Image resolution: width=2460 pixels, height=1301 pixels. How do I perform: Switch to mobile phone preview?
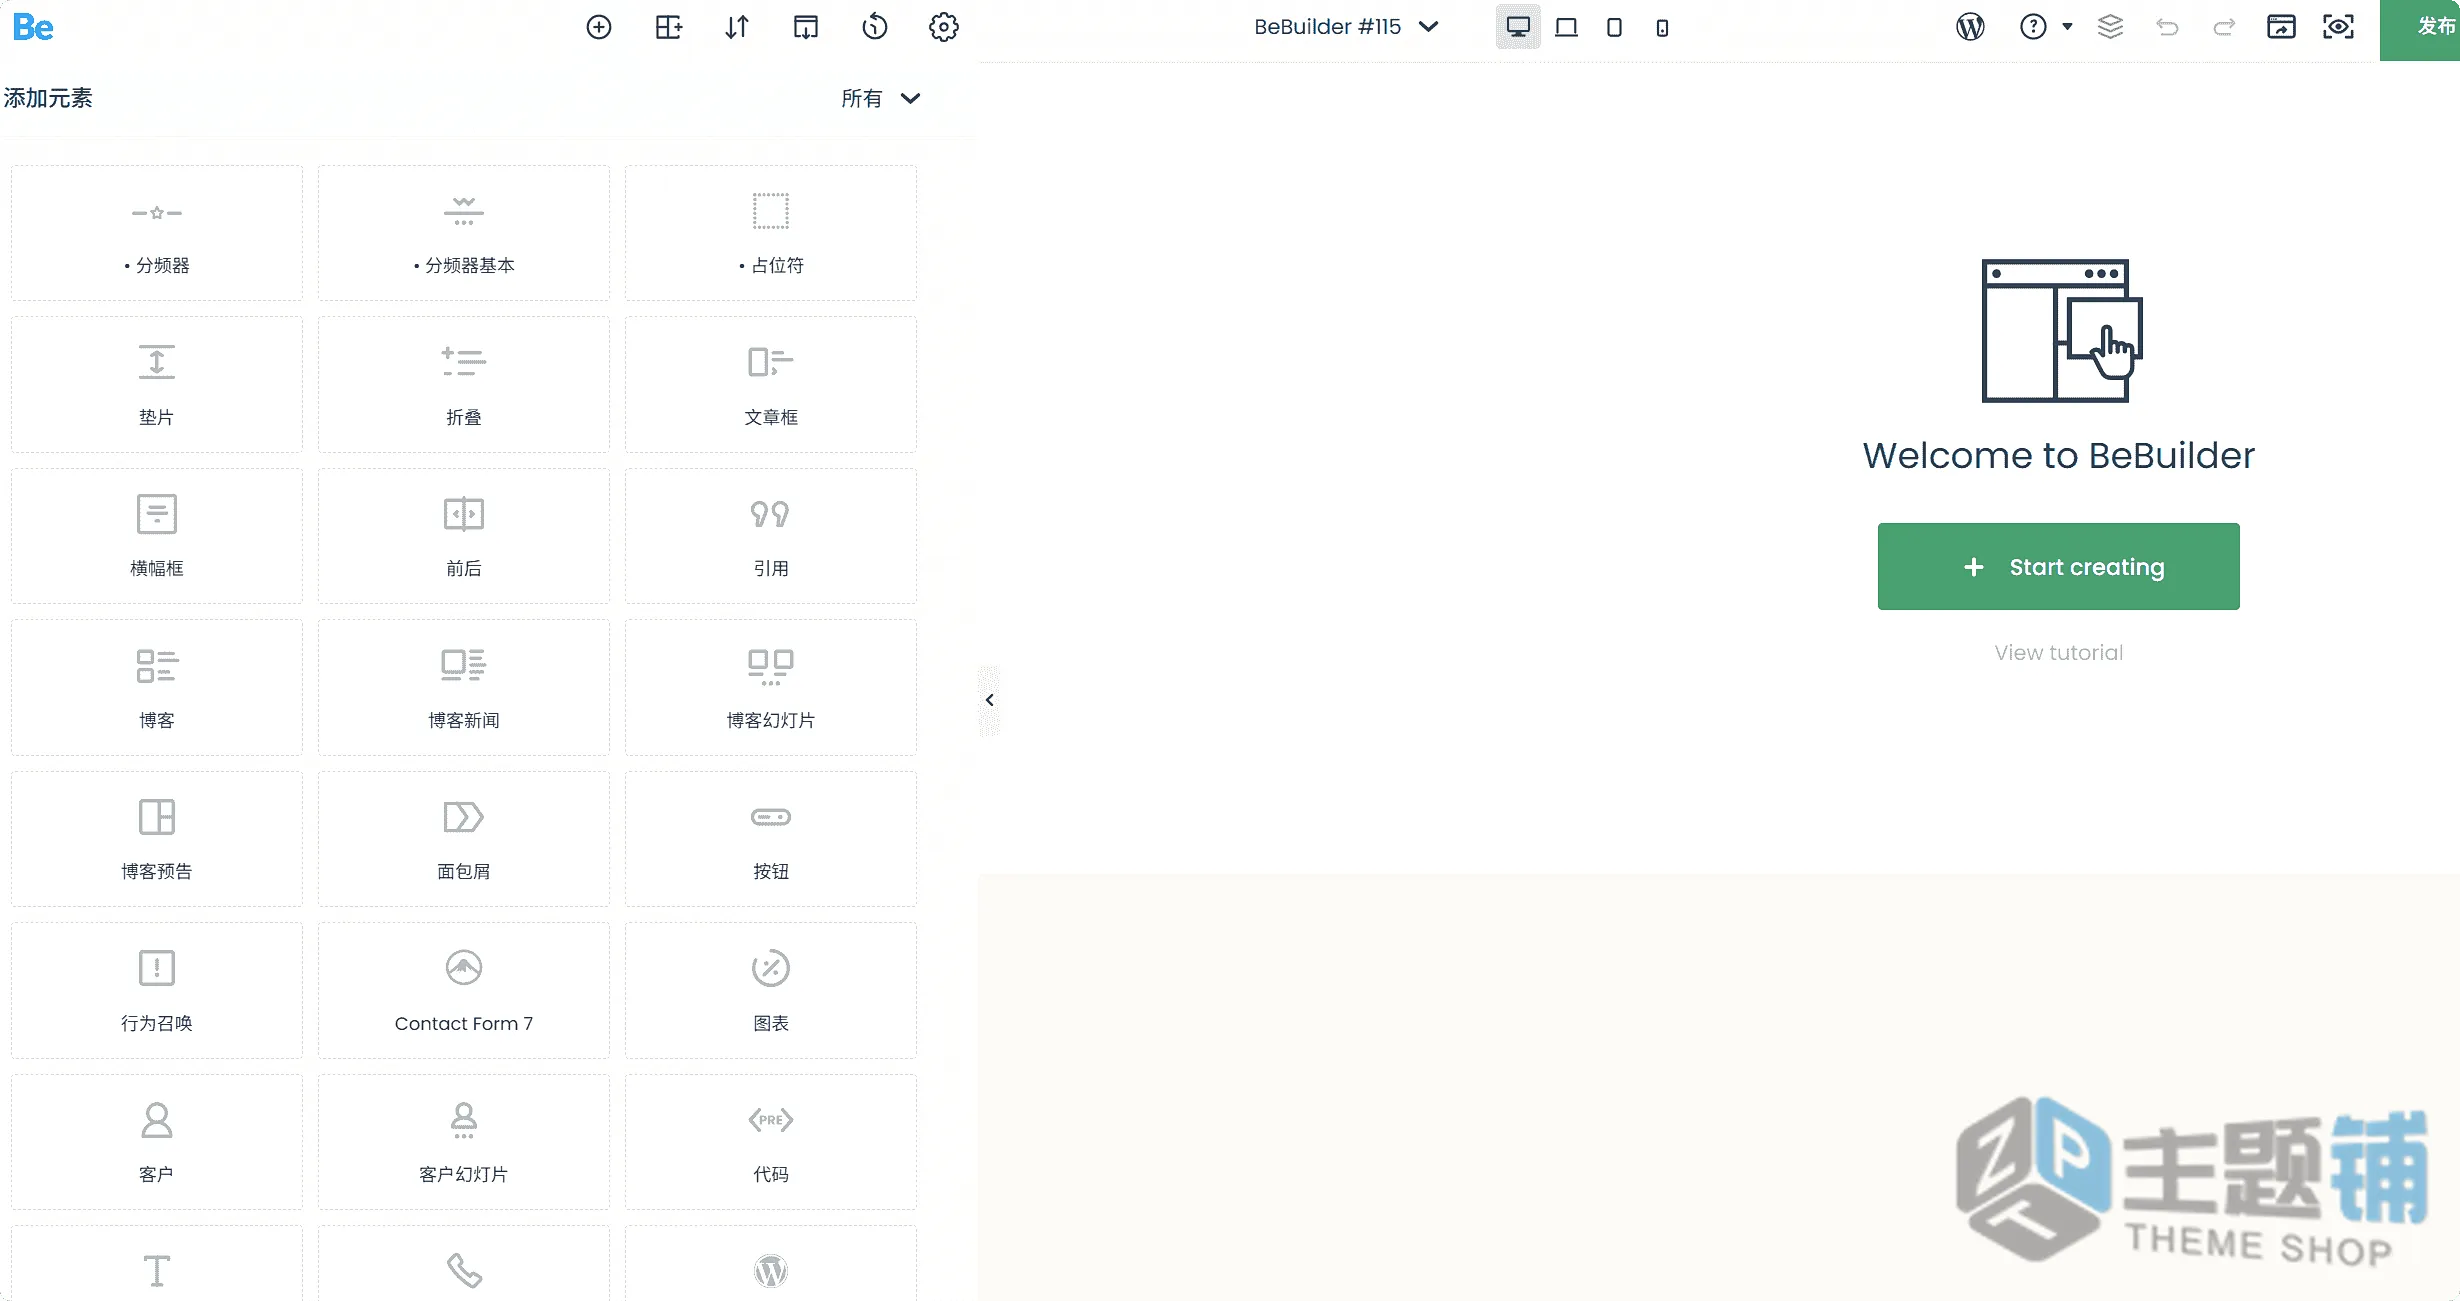pos(1662,28)
